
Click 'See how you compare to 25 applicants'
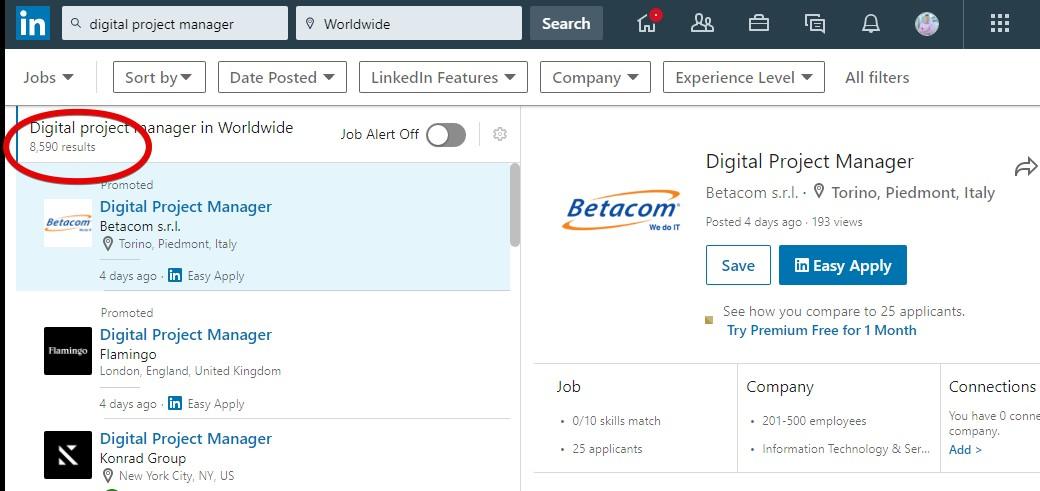[x=844, y=311]
